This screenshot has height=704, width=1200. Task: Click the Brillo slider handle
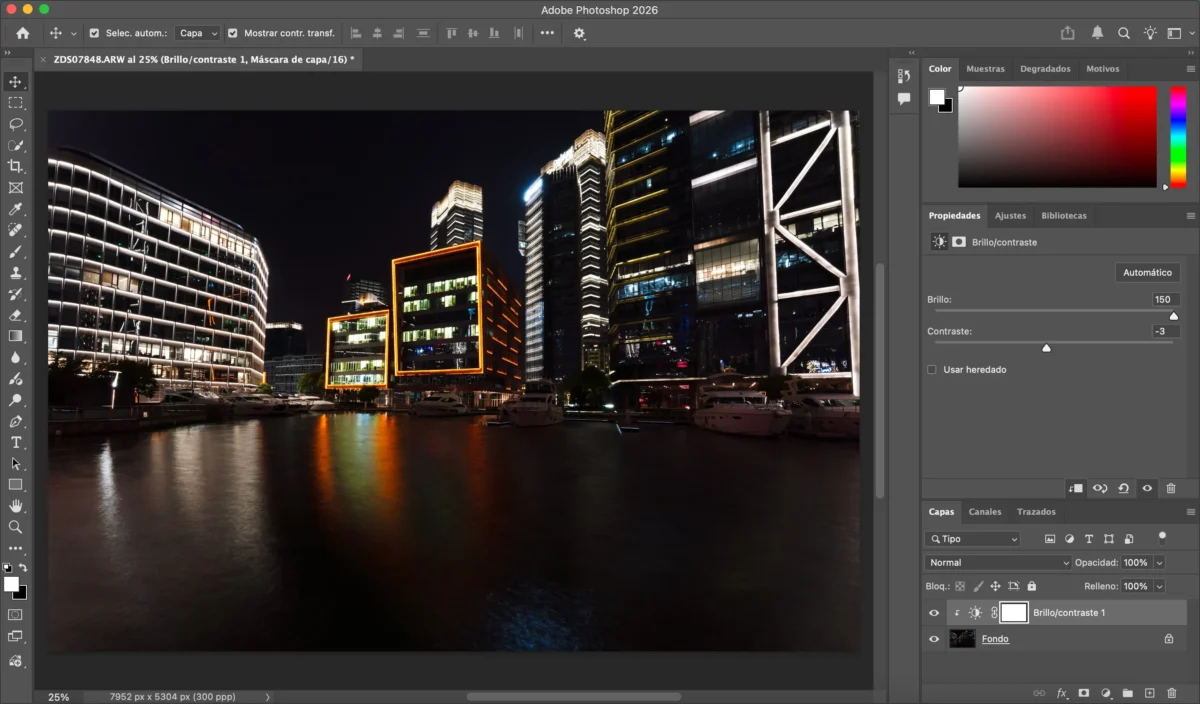point(1174,316)
